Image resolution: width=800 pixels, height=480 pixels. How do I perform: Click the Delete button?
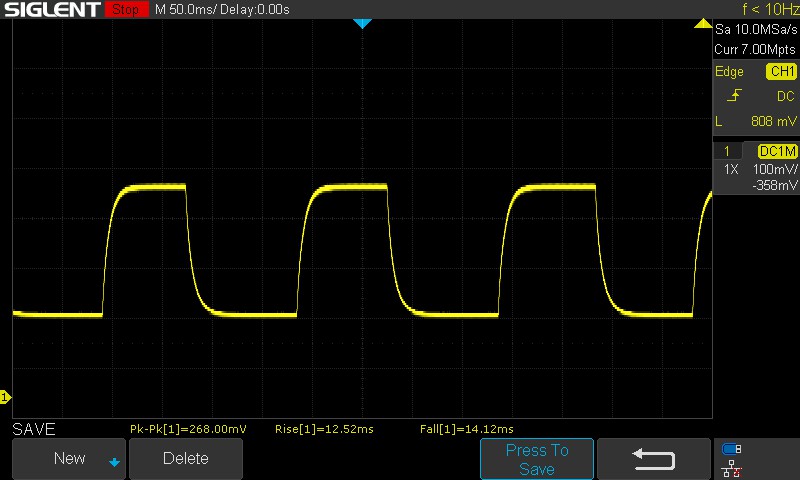point(186,458)
